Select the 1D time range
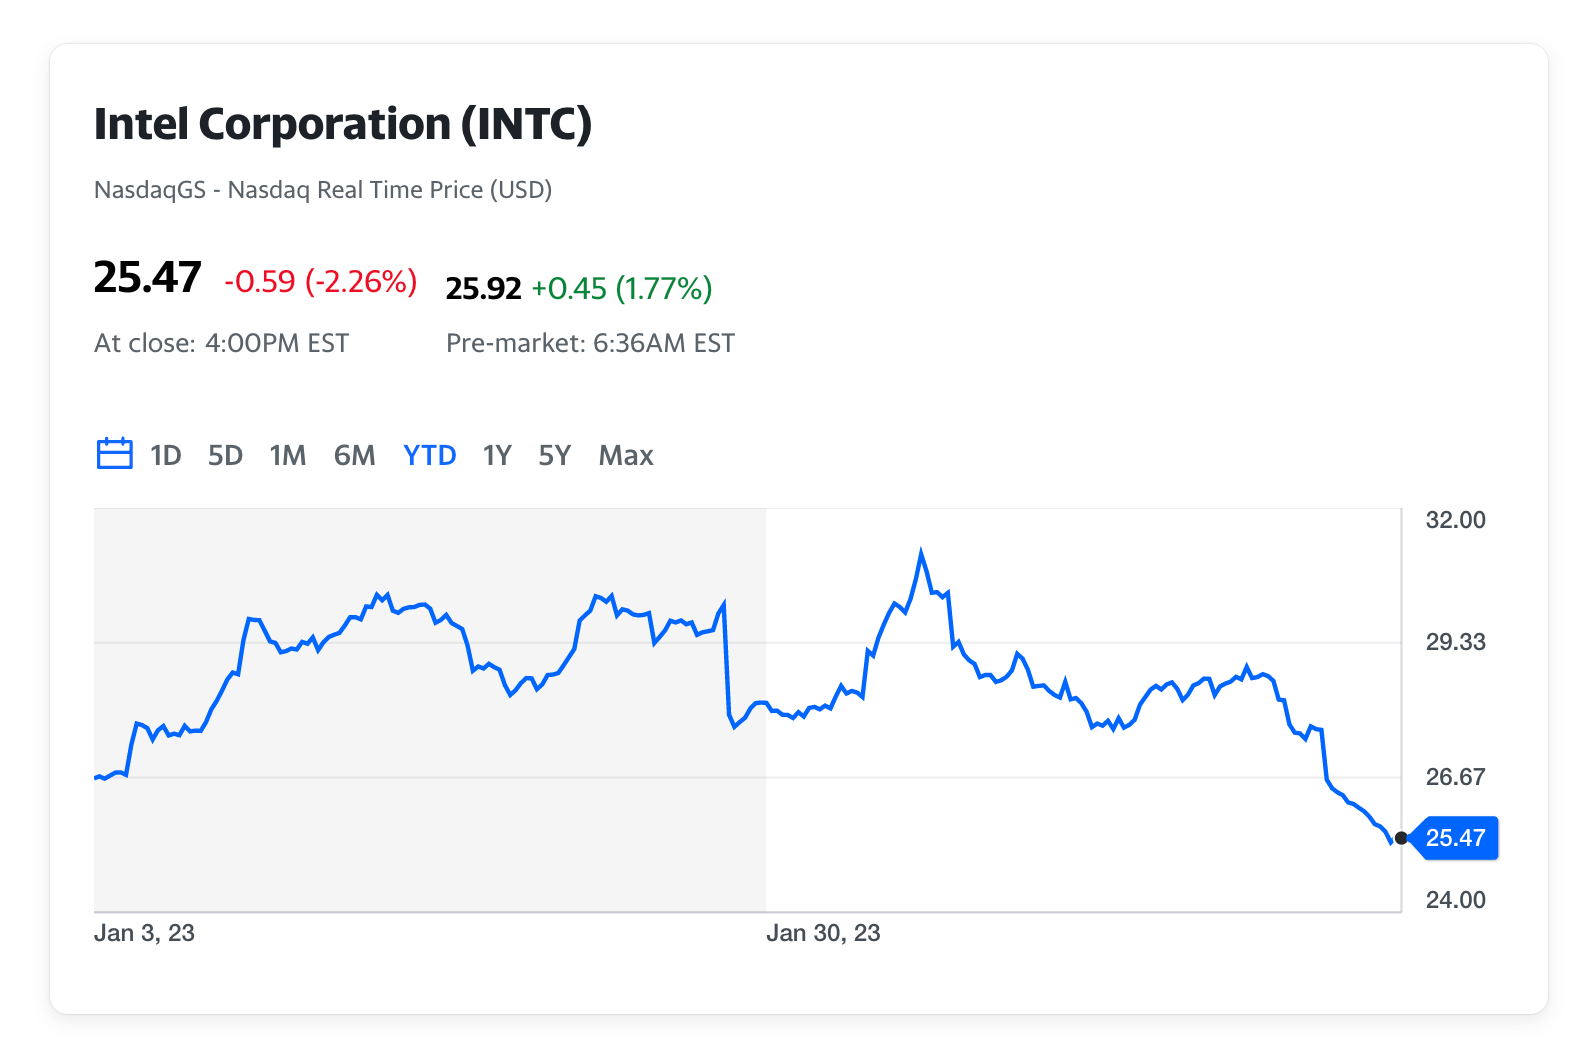The width and height of the screenshot is (1576, 1048). click(x=165, y=456)
